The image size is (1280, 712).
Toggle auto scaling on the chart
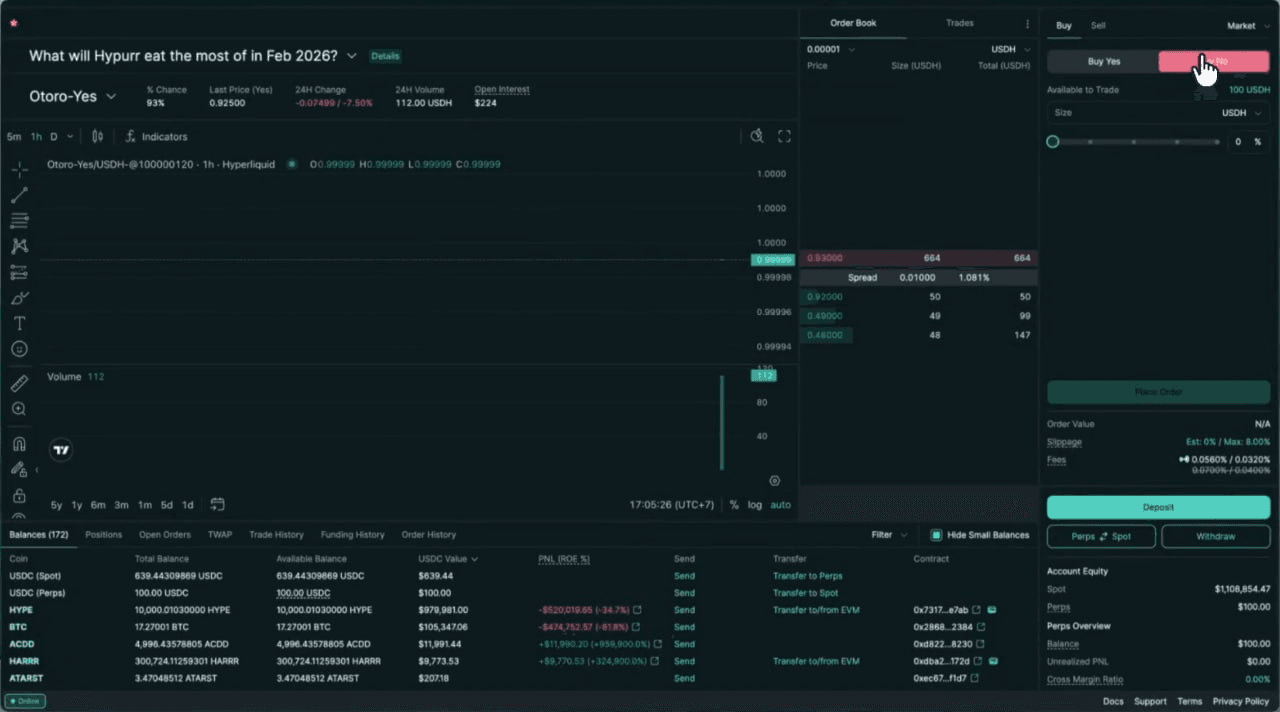[x=780, y=505]
